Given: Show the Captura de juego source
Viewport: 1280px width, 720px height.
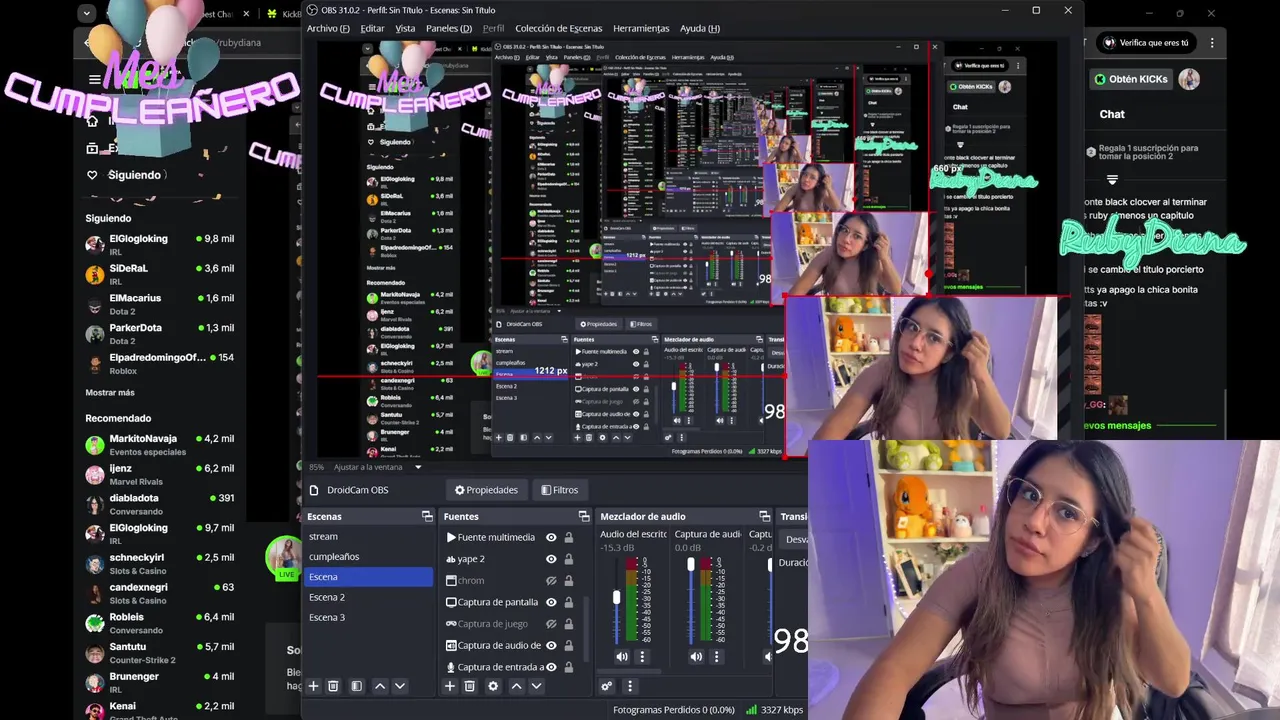Looking at the screenshot, I should pyautogui.click(x=551, y=624).
